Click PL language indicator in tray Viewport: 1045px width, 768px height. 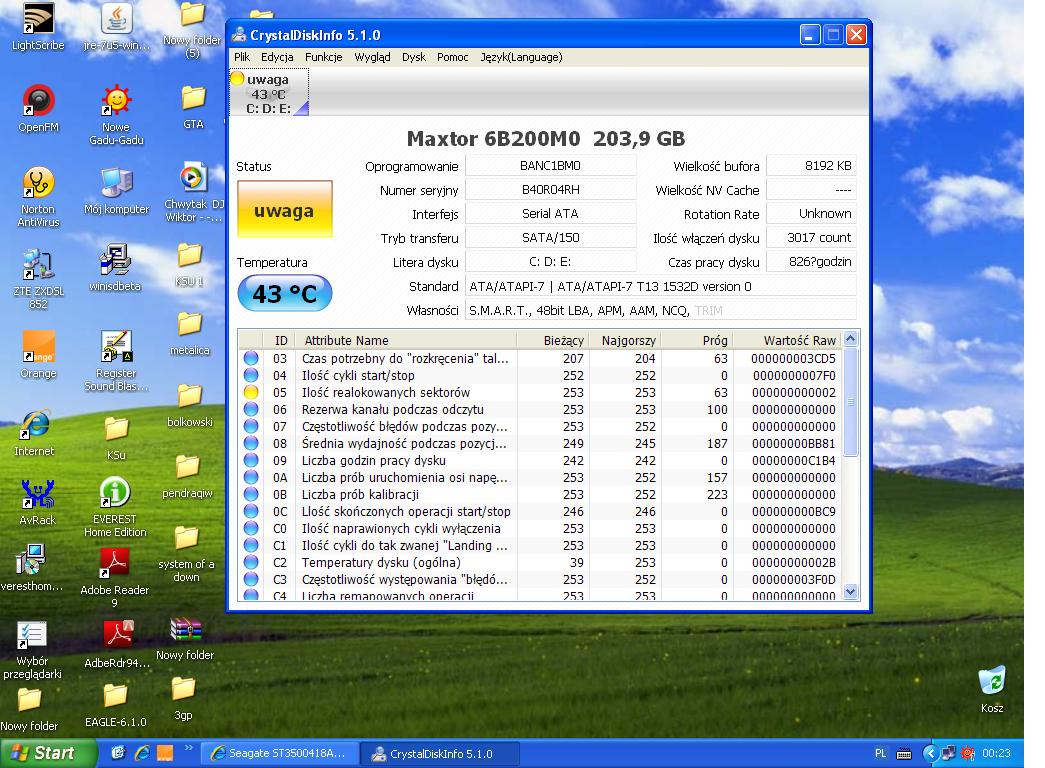880,753
